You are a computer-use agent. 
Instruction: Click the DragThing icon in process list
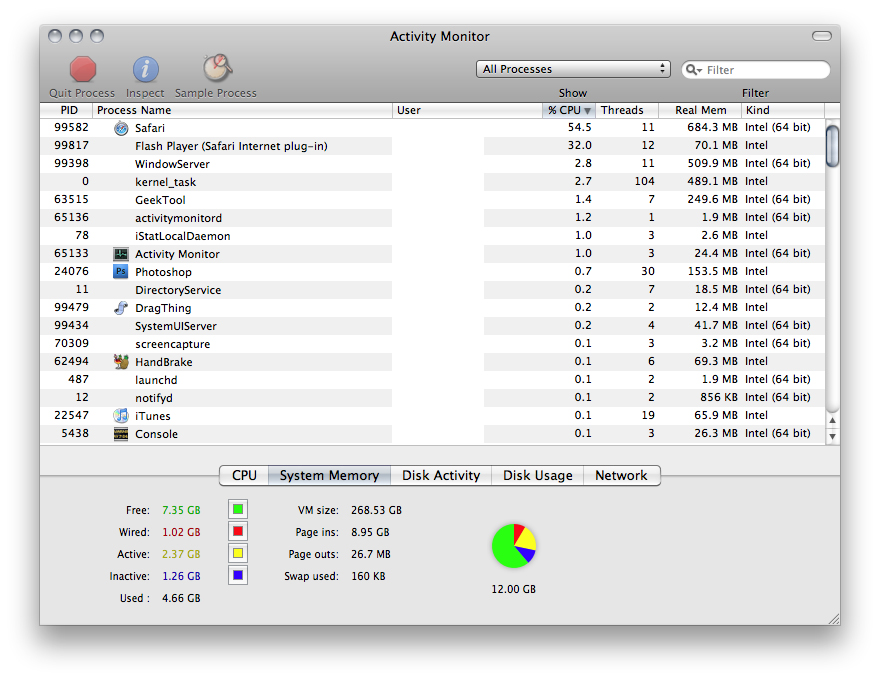click(121, 307)
